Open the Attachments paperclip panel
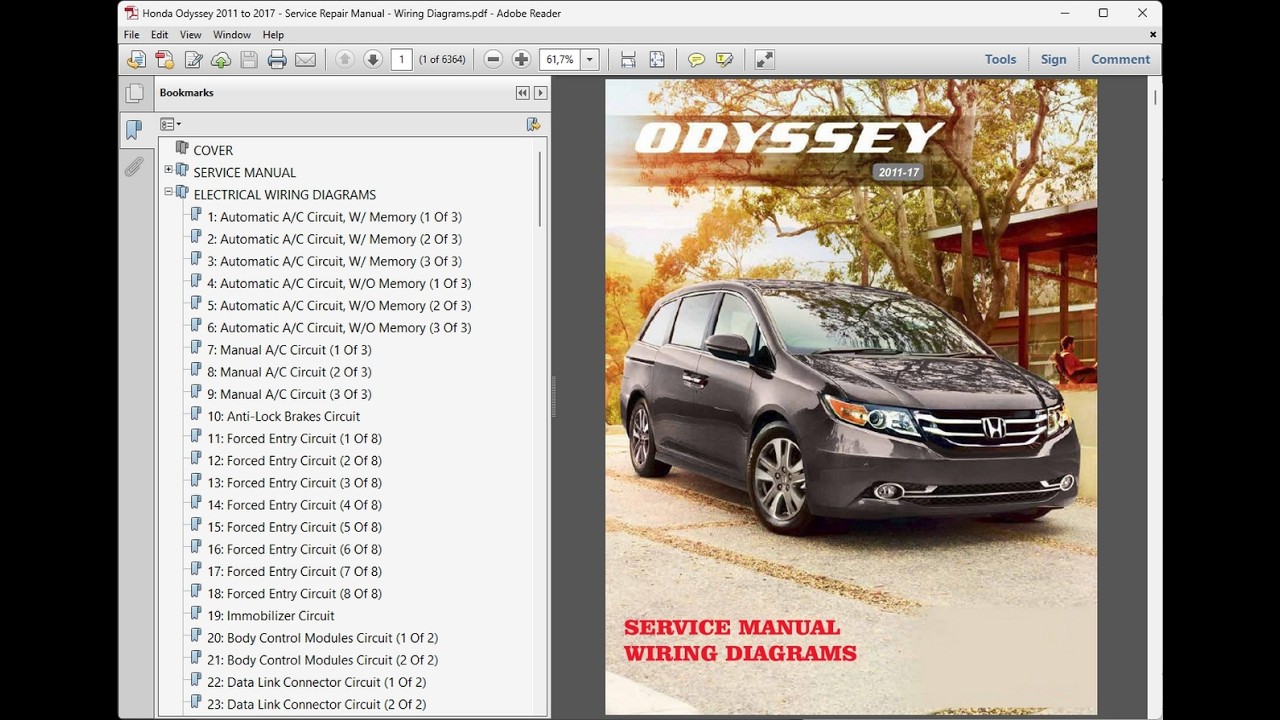Image resolution: width=1280 pixels, height=720 pixels. click(x=134, y=167)
